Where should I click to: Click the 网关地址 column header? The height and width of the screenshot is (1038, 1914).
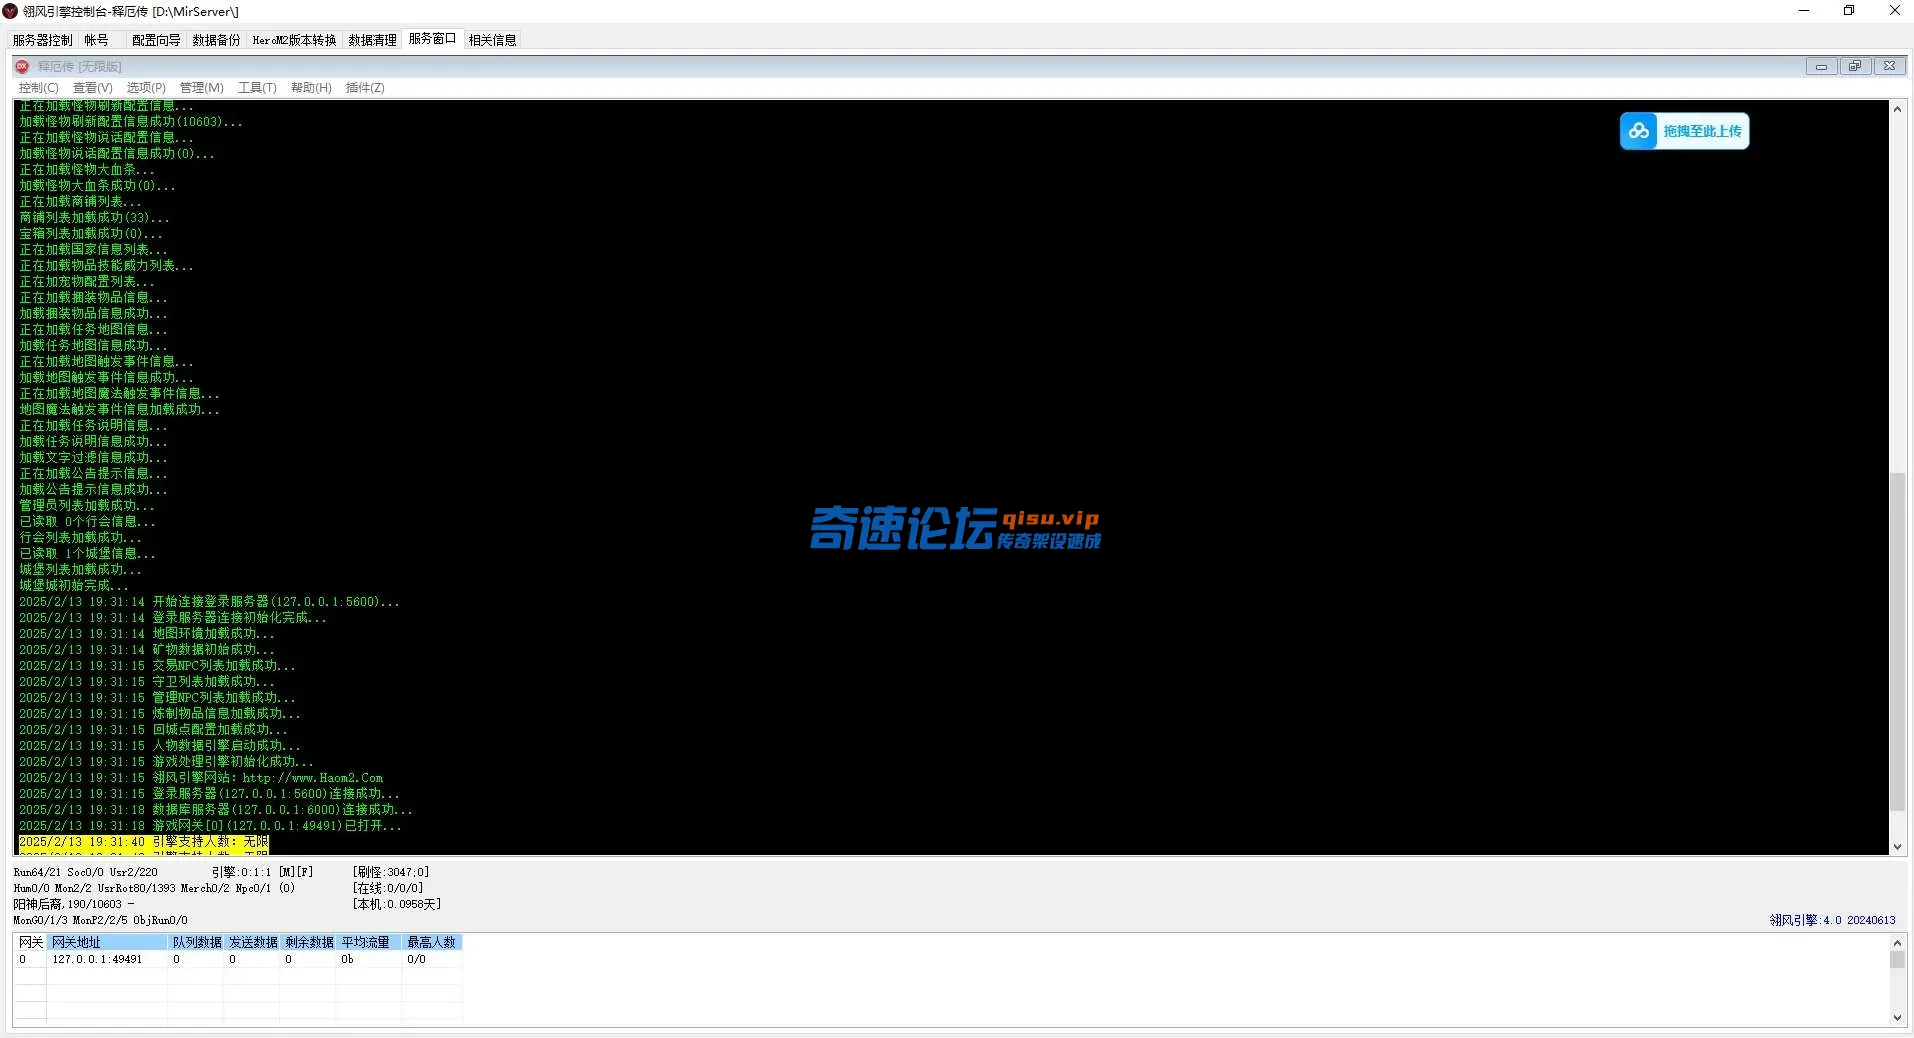pos(107,942)
